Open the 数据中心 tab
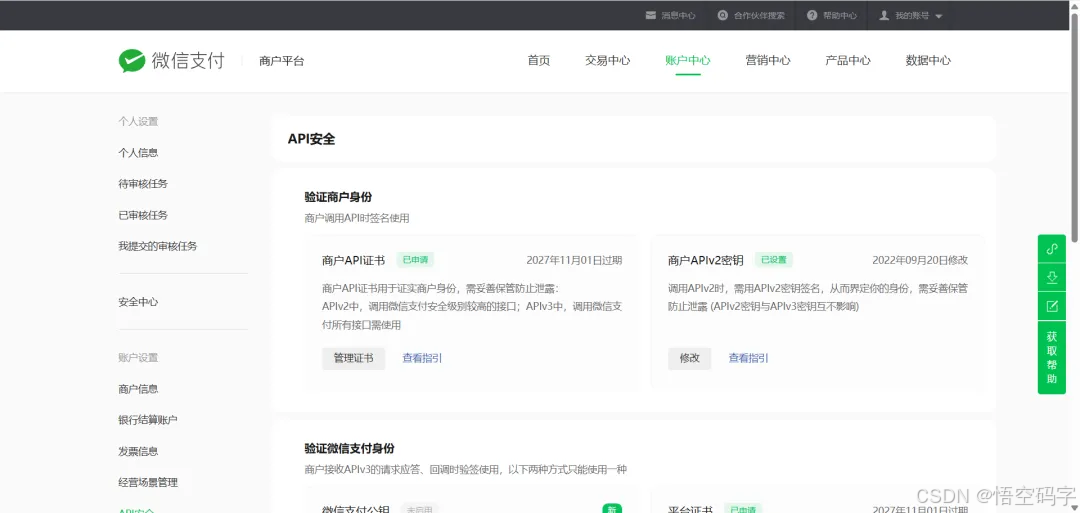 click(928, 61)
